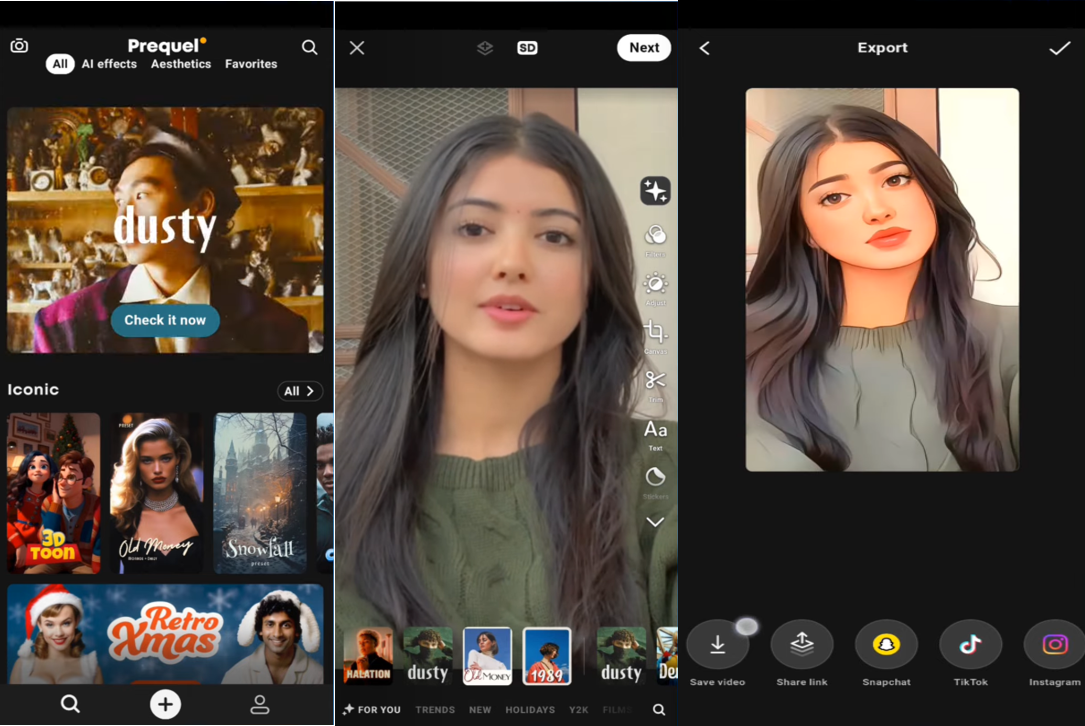Select the Snowfall preset card

pos(260,493)
